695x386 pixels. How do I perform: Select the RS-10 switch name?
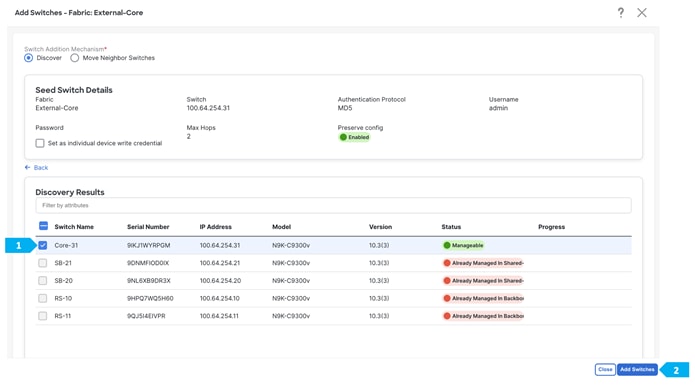[x=63, y=298]
